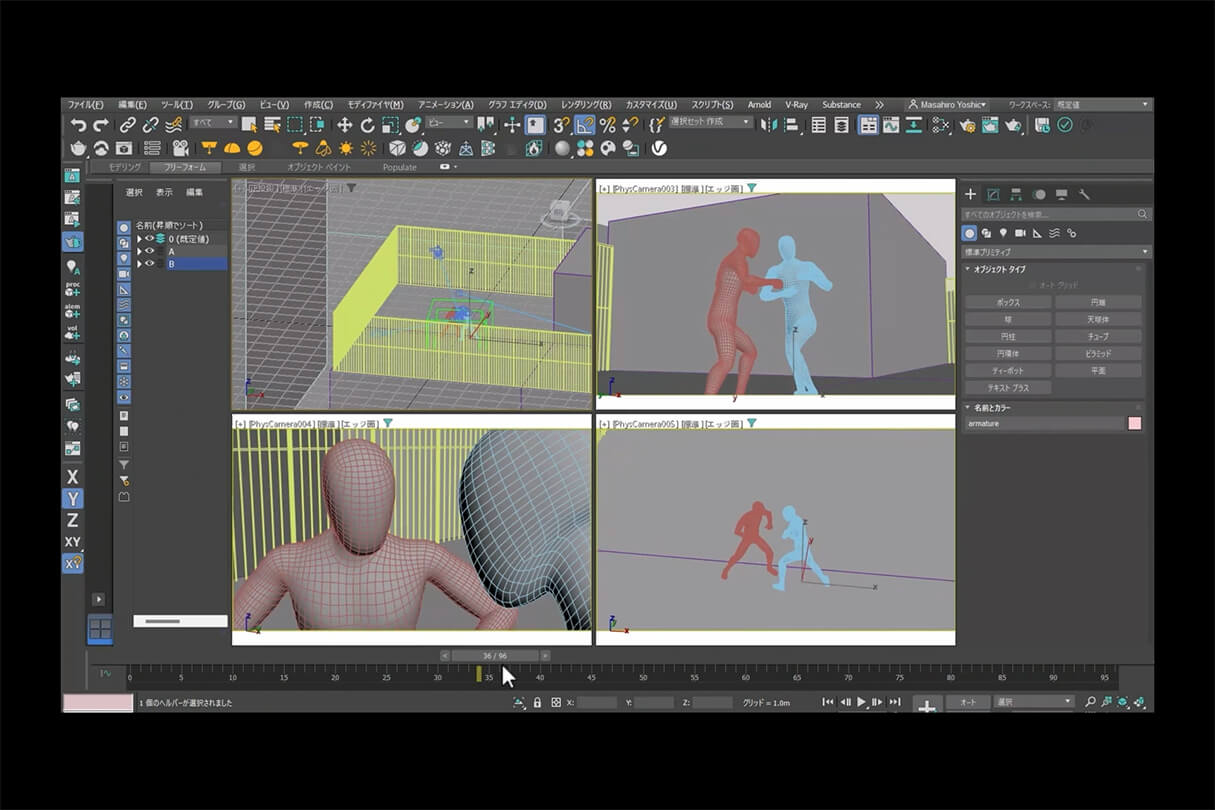Enable the オート auto key mode
This screenshot has height=810, width=1215.
(967, 702)
